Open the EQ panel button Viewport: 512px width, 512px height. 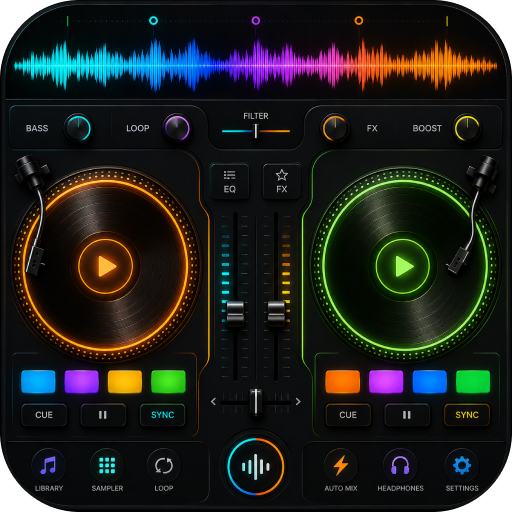coord(229,182)
